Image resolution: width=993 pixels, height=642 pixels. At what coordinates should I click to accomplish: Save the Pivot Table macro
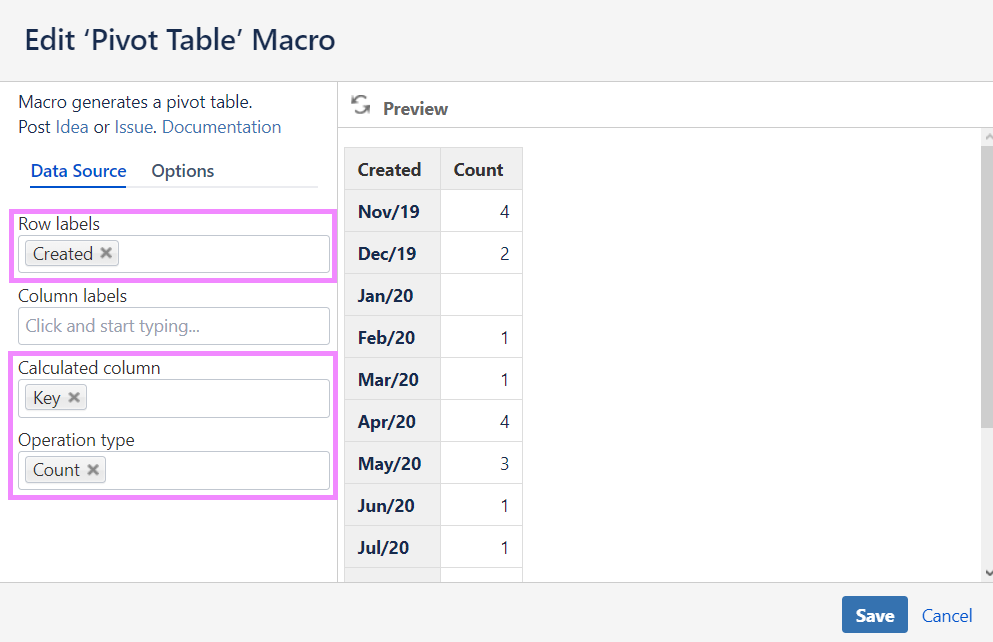pos(874,615)
